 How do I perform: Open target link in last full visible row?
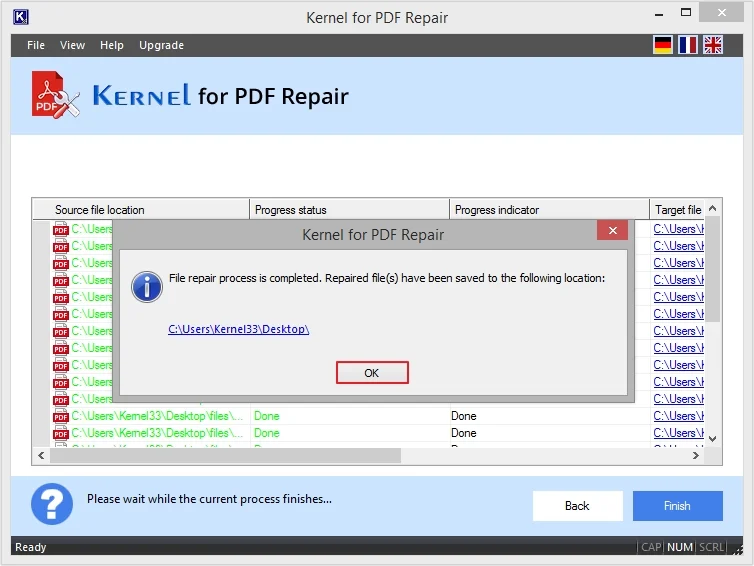point(679,433)
